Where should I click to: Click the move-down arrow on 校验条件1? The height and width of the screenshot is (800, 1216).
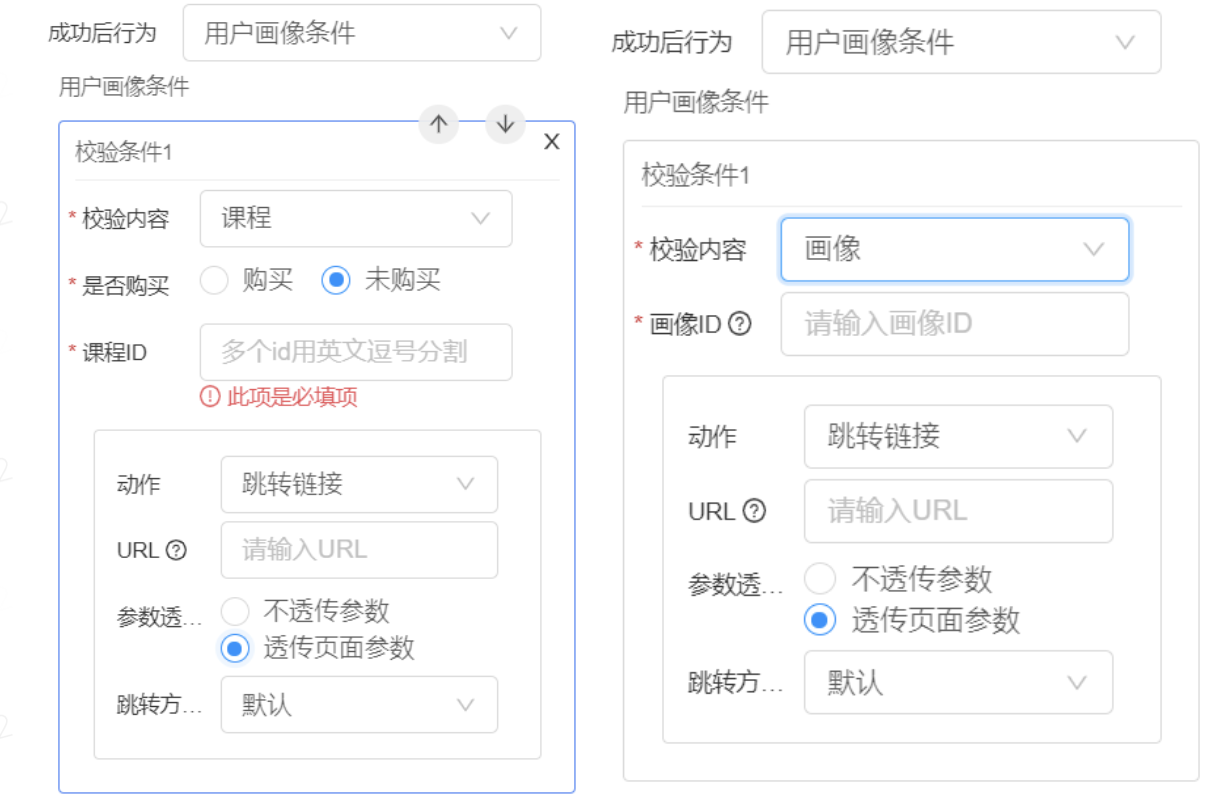pyautogui.click(x=505, y=124)
